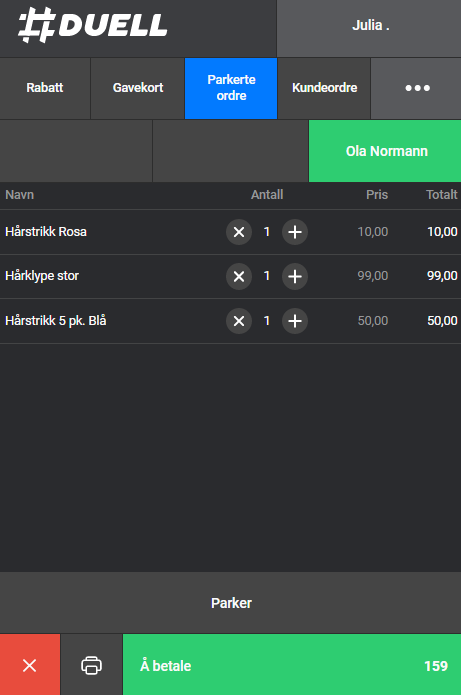Add one more Hårklype stor

(295, 277)
